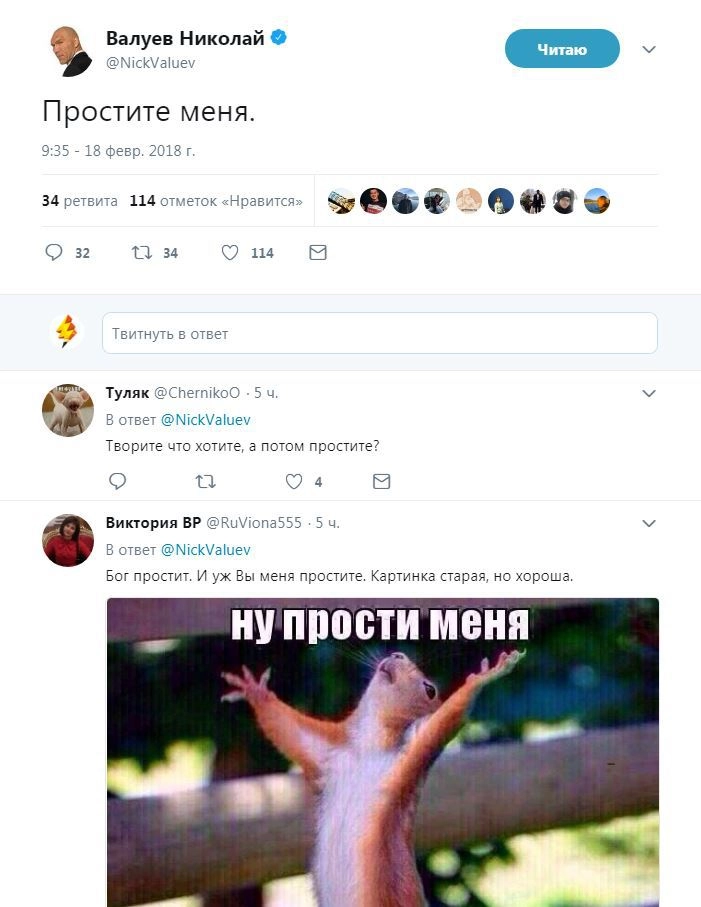This screenshot has width=701, height=907.
Task: Open Валуев Николай profile avatar
Action: point(69,51)
